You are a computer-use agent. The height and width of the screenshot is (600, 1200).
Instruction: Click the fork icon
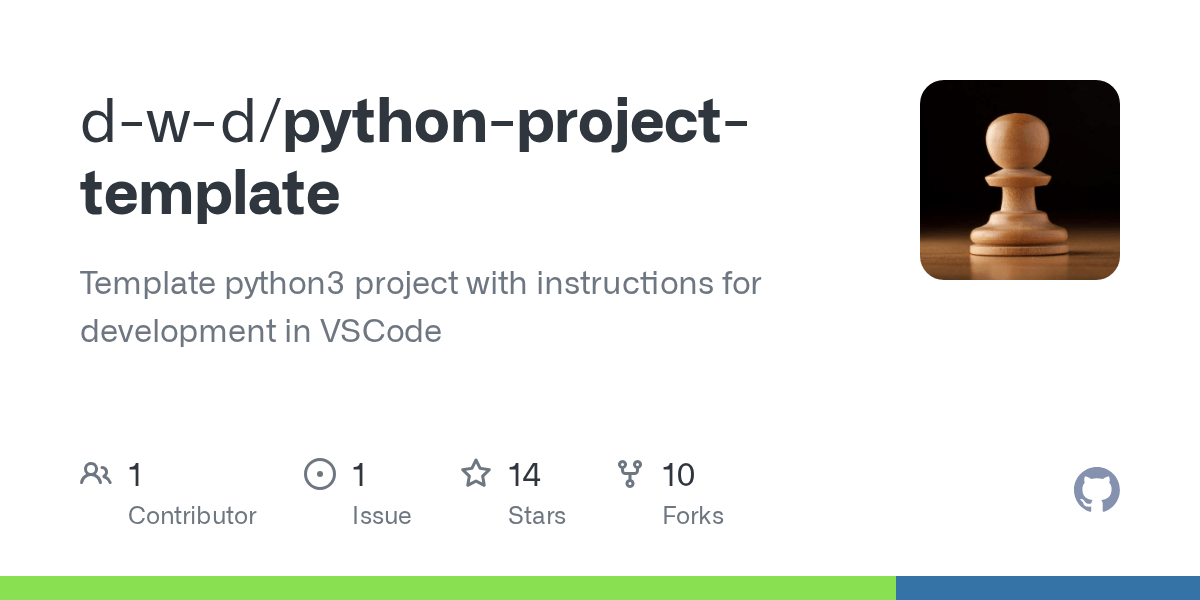[630, 474]
